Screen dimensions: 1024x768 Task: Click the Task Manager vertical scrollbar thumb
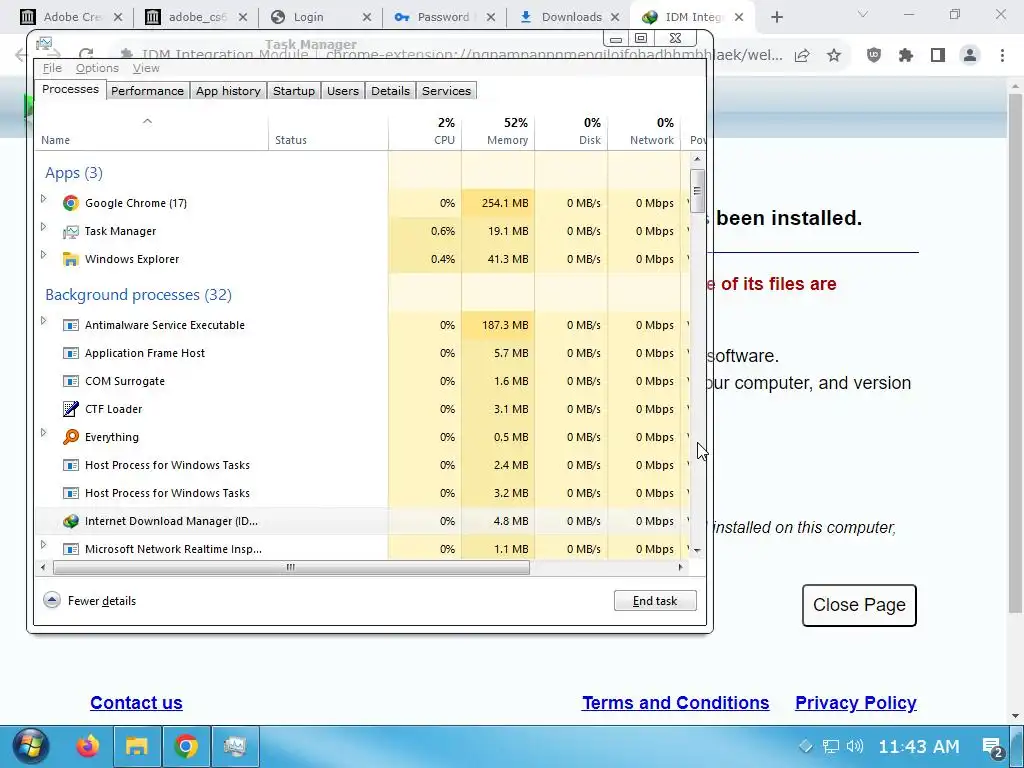697,191
